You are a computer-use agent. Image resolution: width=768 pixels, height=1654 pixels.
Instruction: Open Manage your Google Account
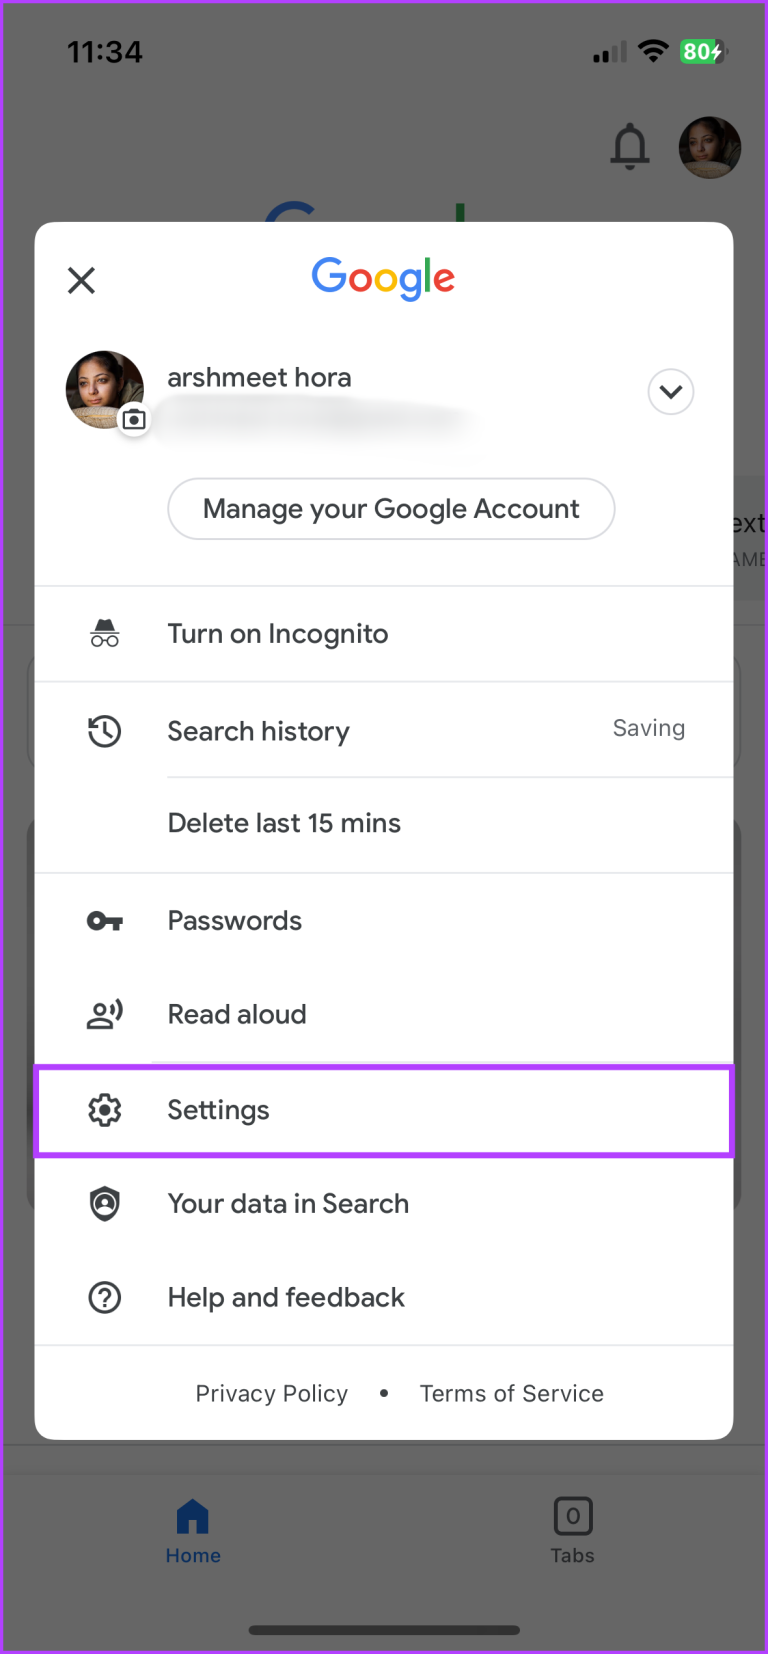coord(391,509)
